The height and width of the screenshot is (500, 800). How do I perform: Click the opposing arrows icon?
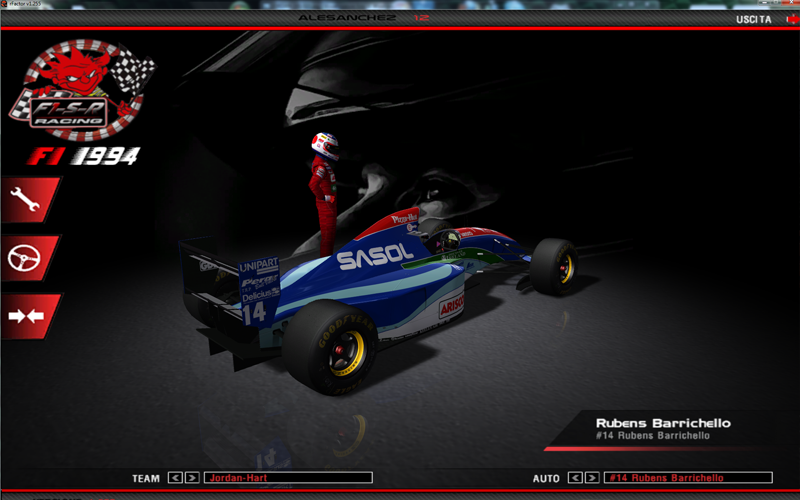(x=27, y=316)
